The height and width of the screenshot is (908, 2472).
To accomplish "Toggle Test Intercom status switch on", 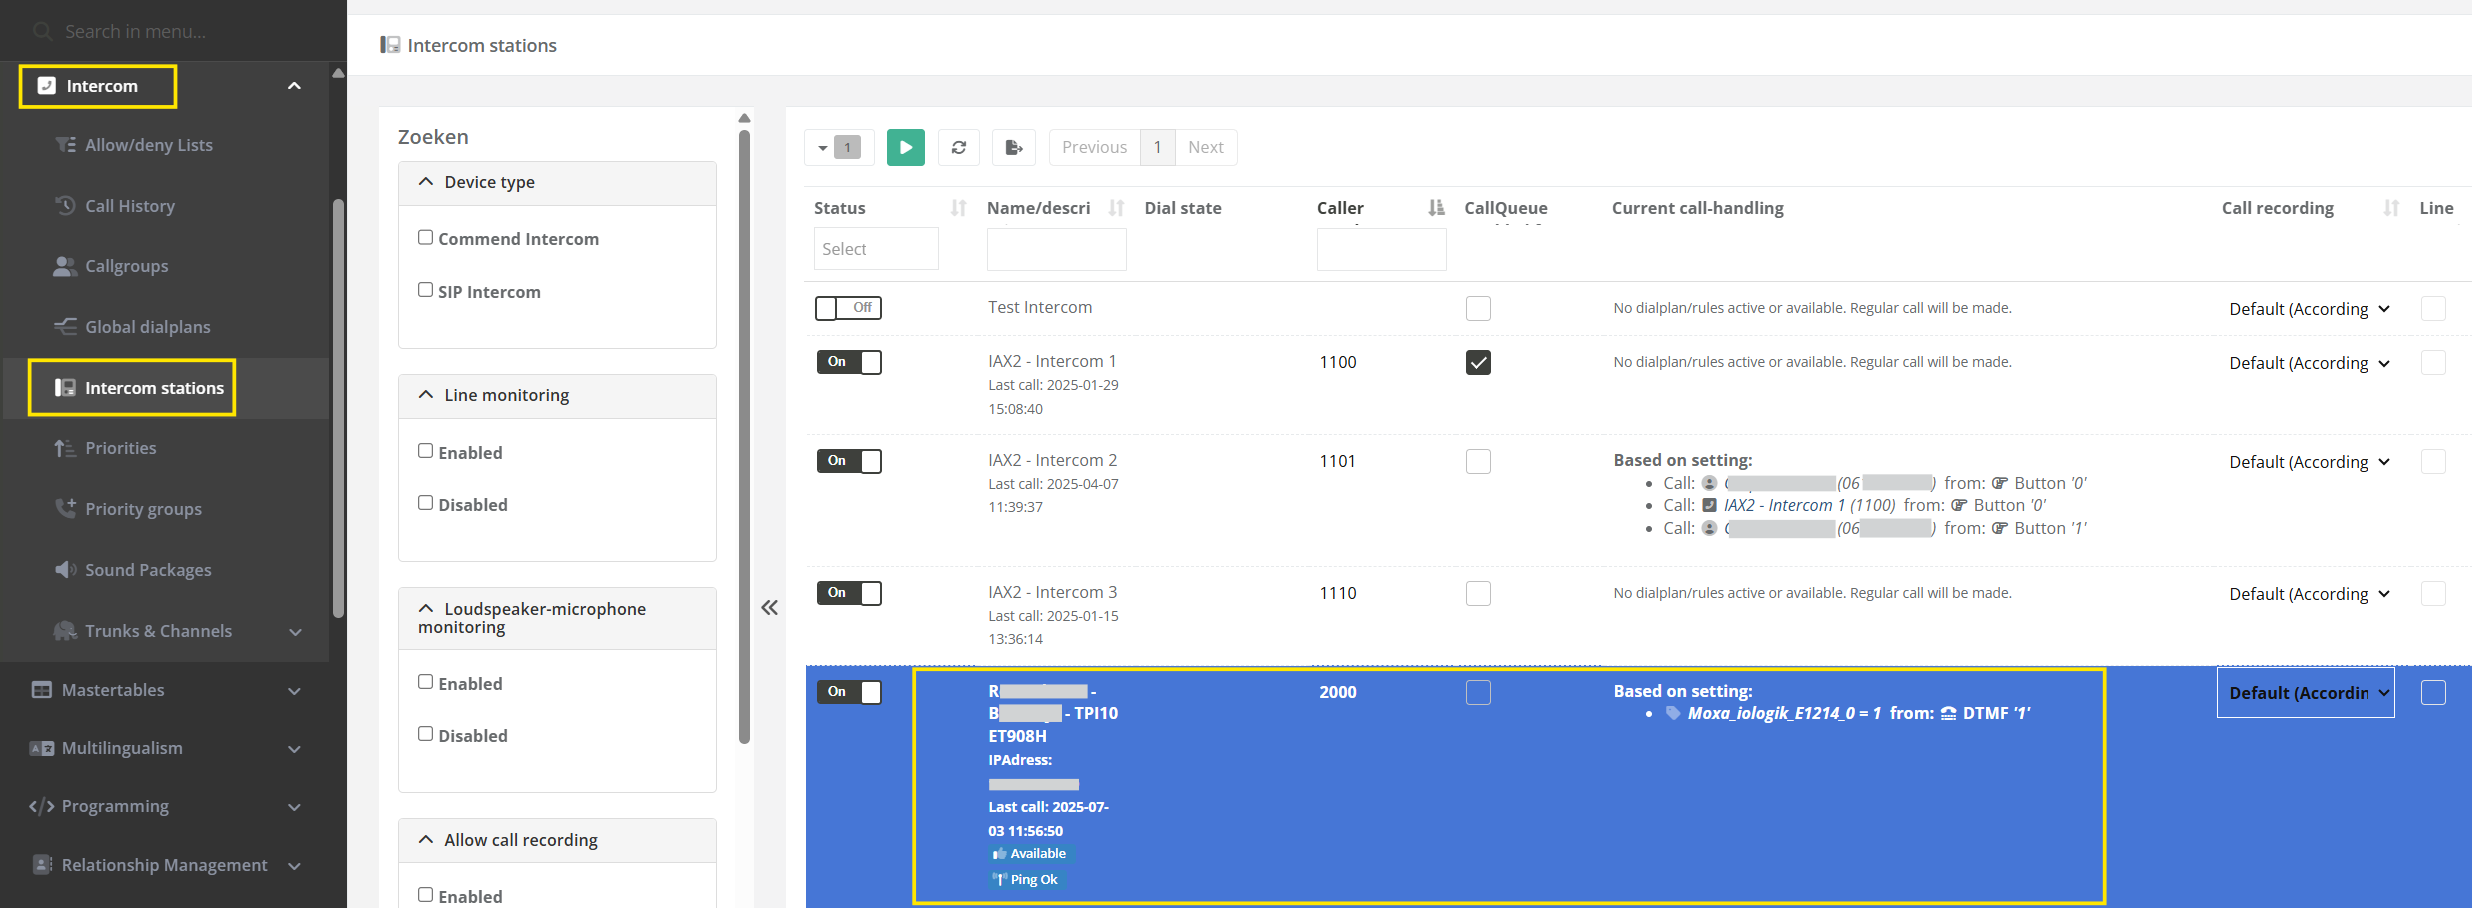I will tap(848, 308).
